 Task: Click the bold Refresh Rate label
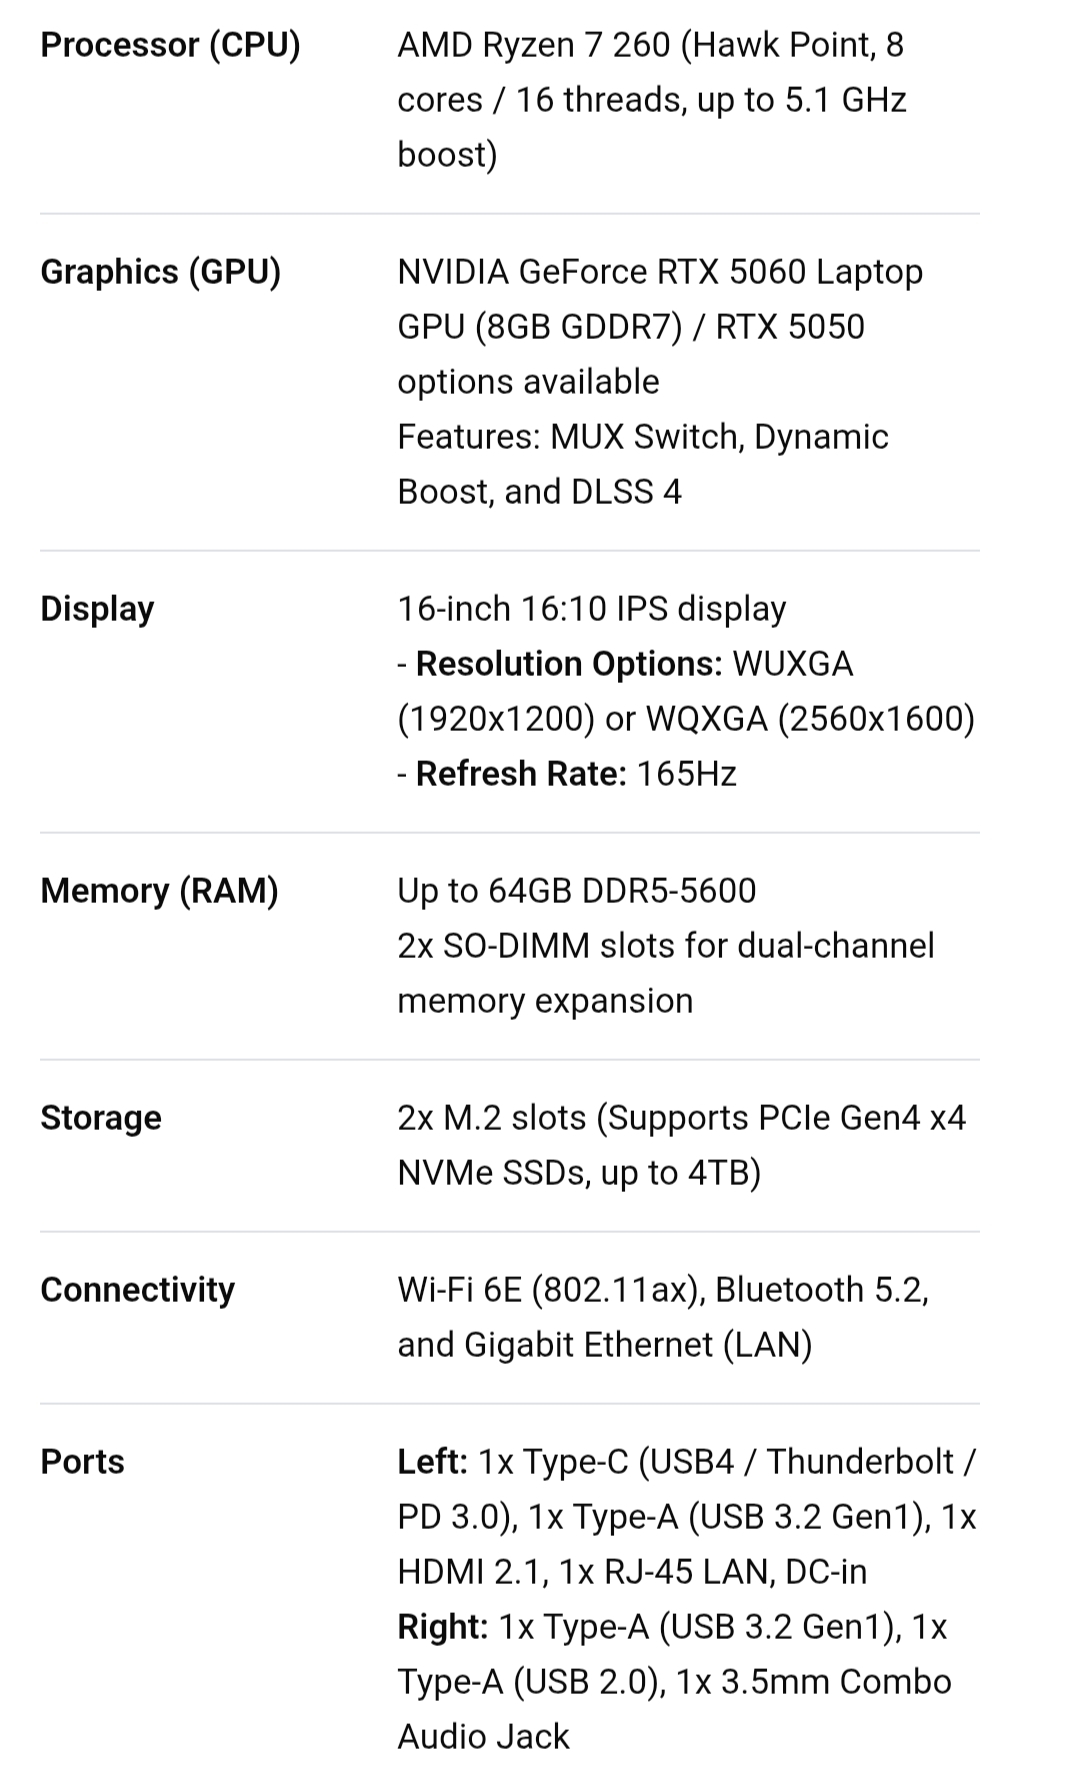pyautogui.click(x=521, y=773)
